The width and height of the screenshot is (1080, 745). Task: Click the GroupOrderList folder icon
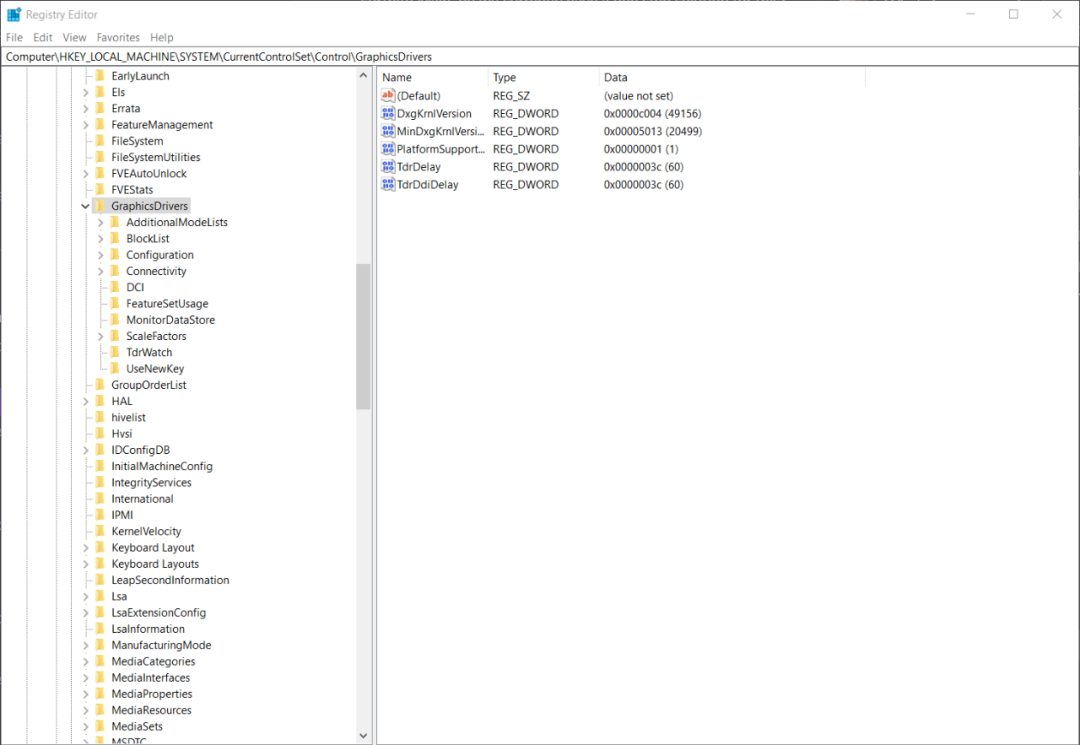(x=100, y=385)
